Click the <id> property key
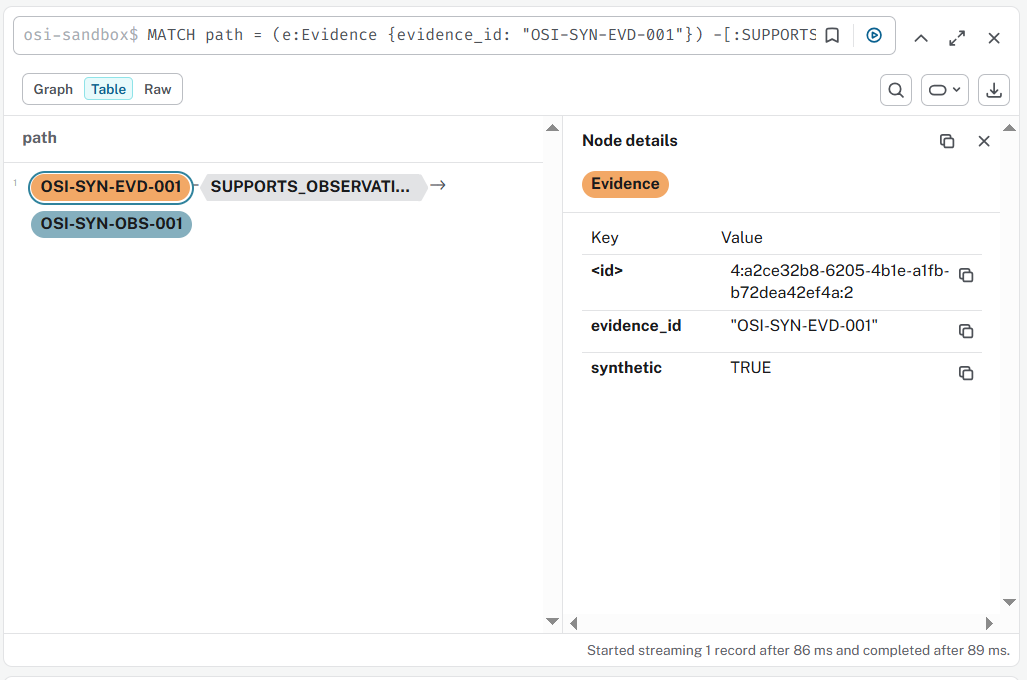The image size is (1027, 680). pyautogui.click(x=607, y=271)
